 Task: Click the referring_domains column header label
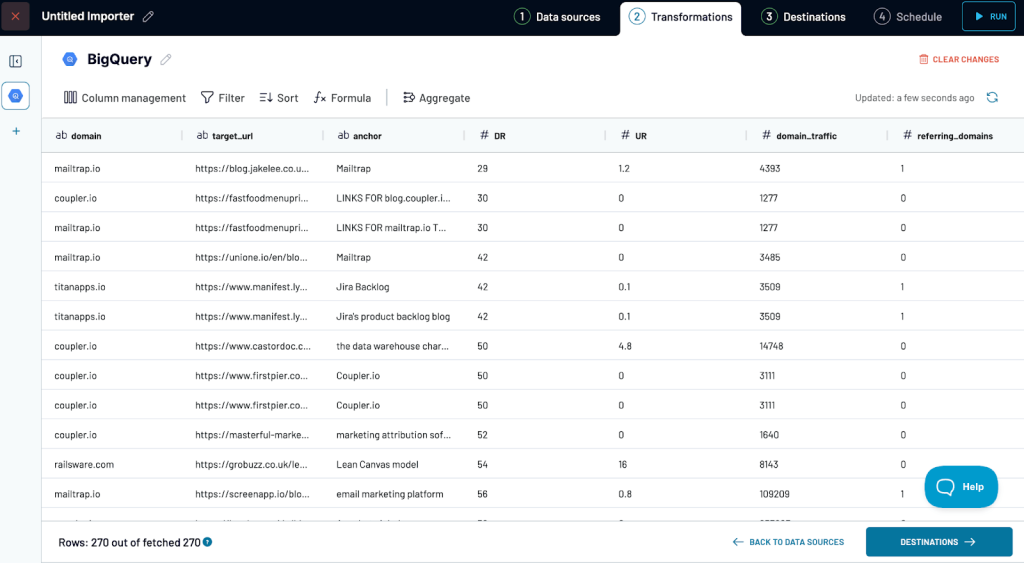click(955, 136)
